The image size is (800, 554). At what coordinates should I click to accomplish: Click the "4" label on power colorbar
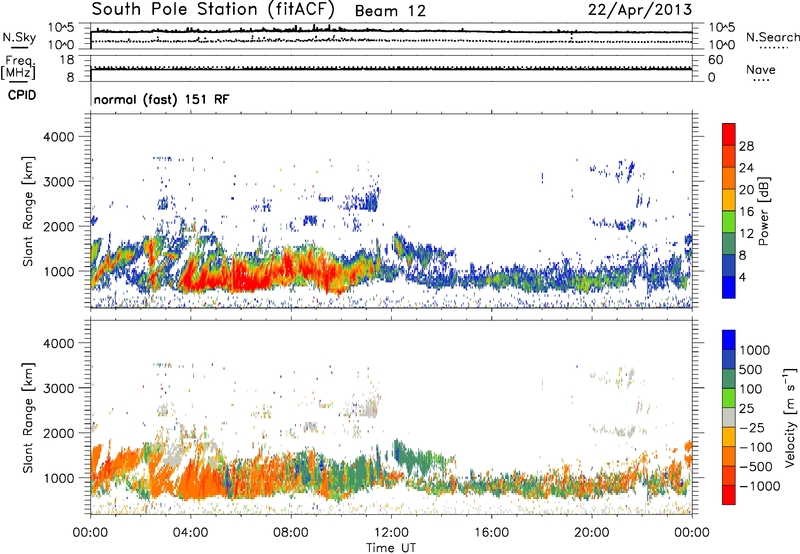(x=743, y=277)
